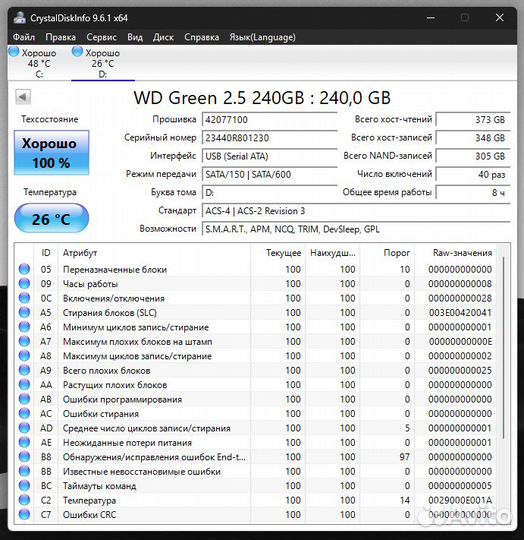Click the 26 °C temperature button
The image size is (524, 540).
[x=52, y=219]
